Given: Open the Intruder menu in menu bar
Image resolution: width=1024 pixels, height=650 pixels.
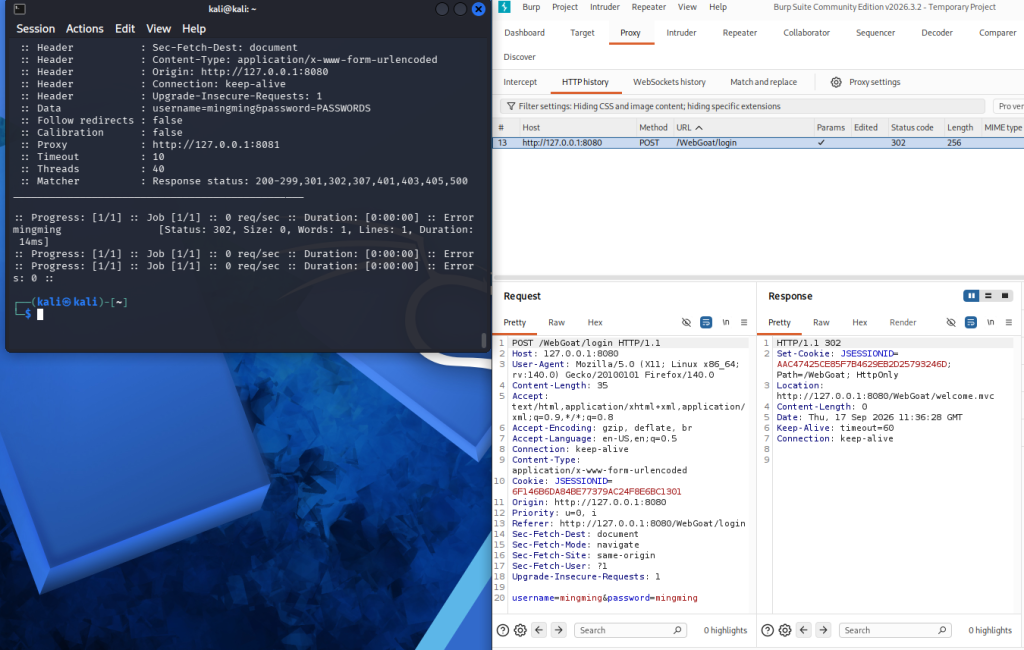Looking at the screenshot, I should 605,7.
